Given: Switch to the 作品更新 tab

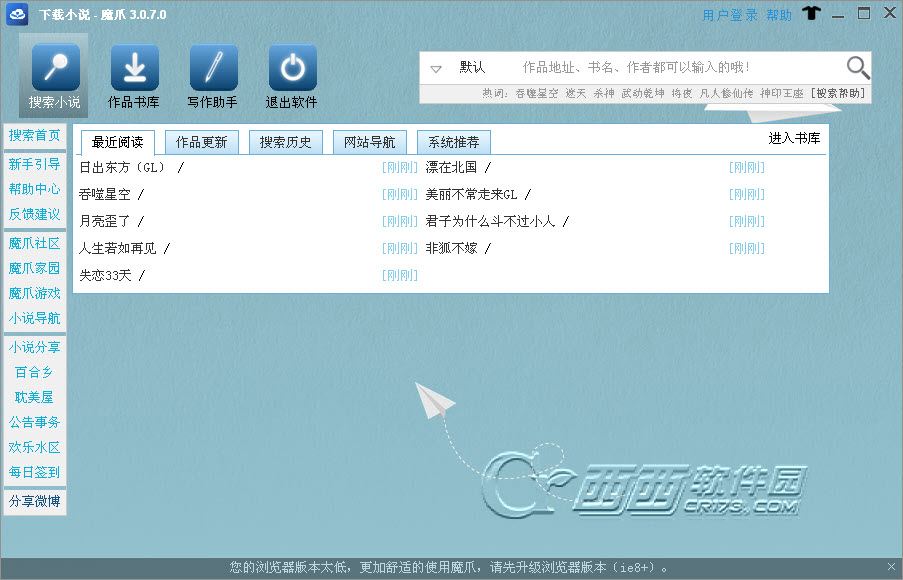Looking at the screenshot, I should click(202, 142).
